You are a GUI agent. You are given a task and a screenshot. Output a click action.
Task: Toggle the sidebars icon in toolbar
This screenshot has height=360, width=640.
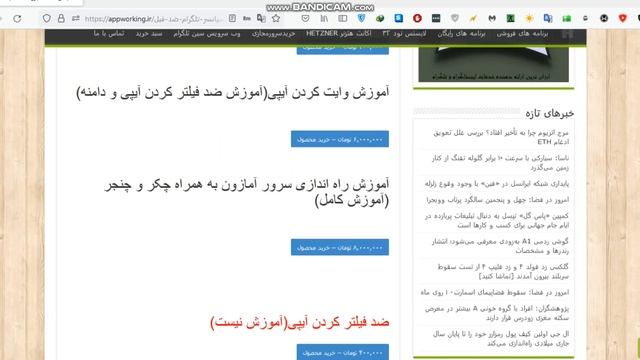click(343, 18)
